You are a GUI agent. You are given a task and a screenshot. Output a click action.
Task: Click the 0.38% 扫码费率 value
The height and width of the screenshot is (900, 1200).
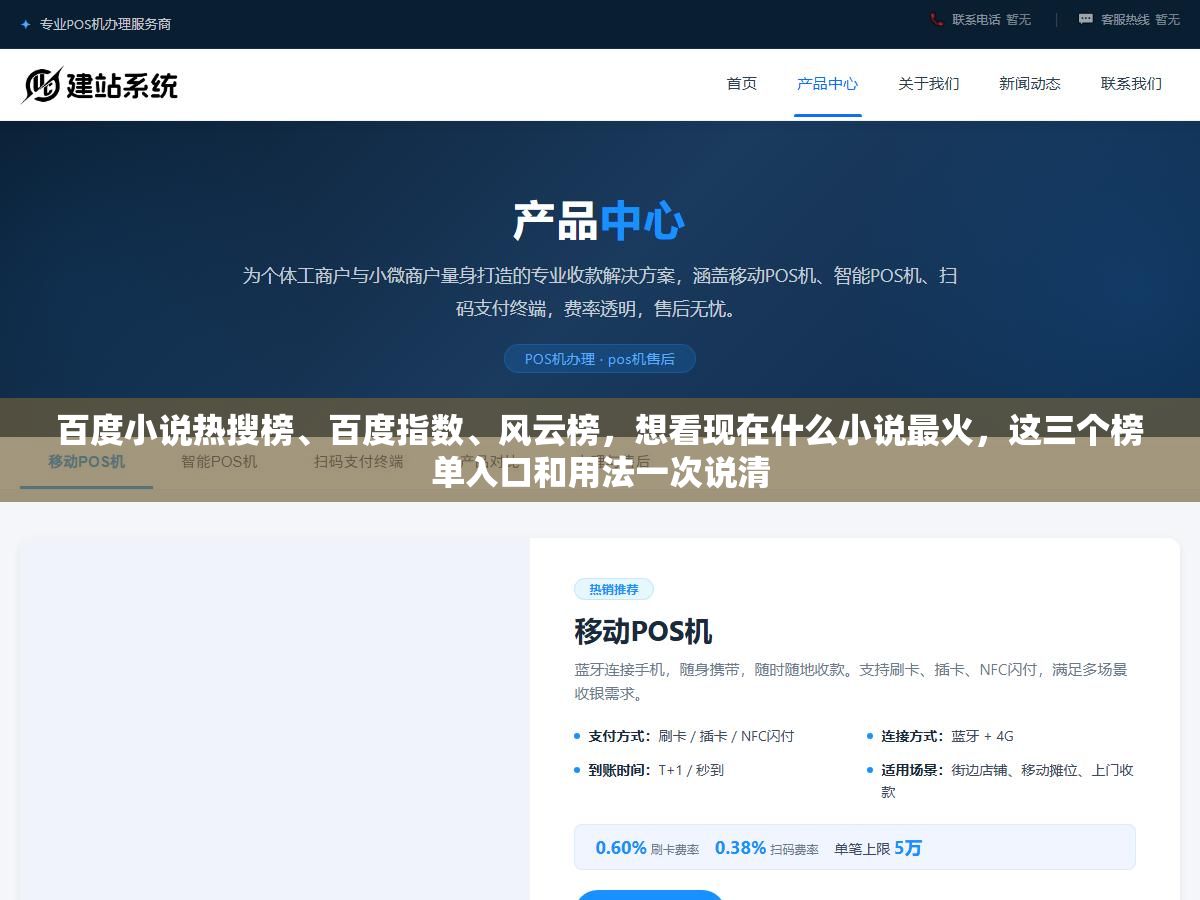tap(766, 848)
